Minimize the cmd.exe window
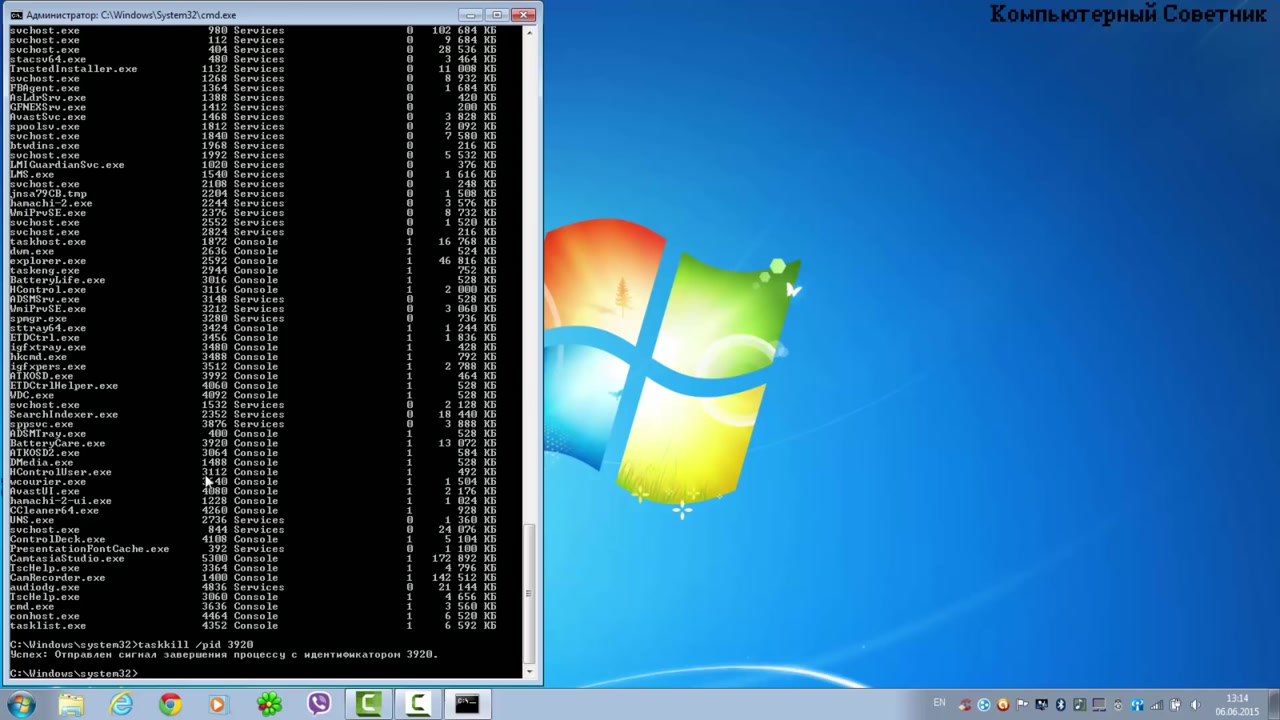The width and height of the screenshot is (1280, 720). point(472,14)
